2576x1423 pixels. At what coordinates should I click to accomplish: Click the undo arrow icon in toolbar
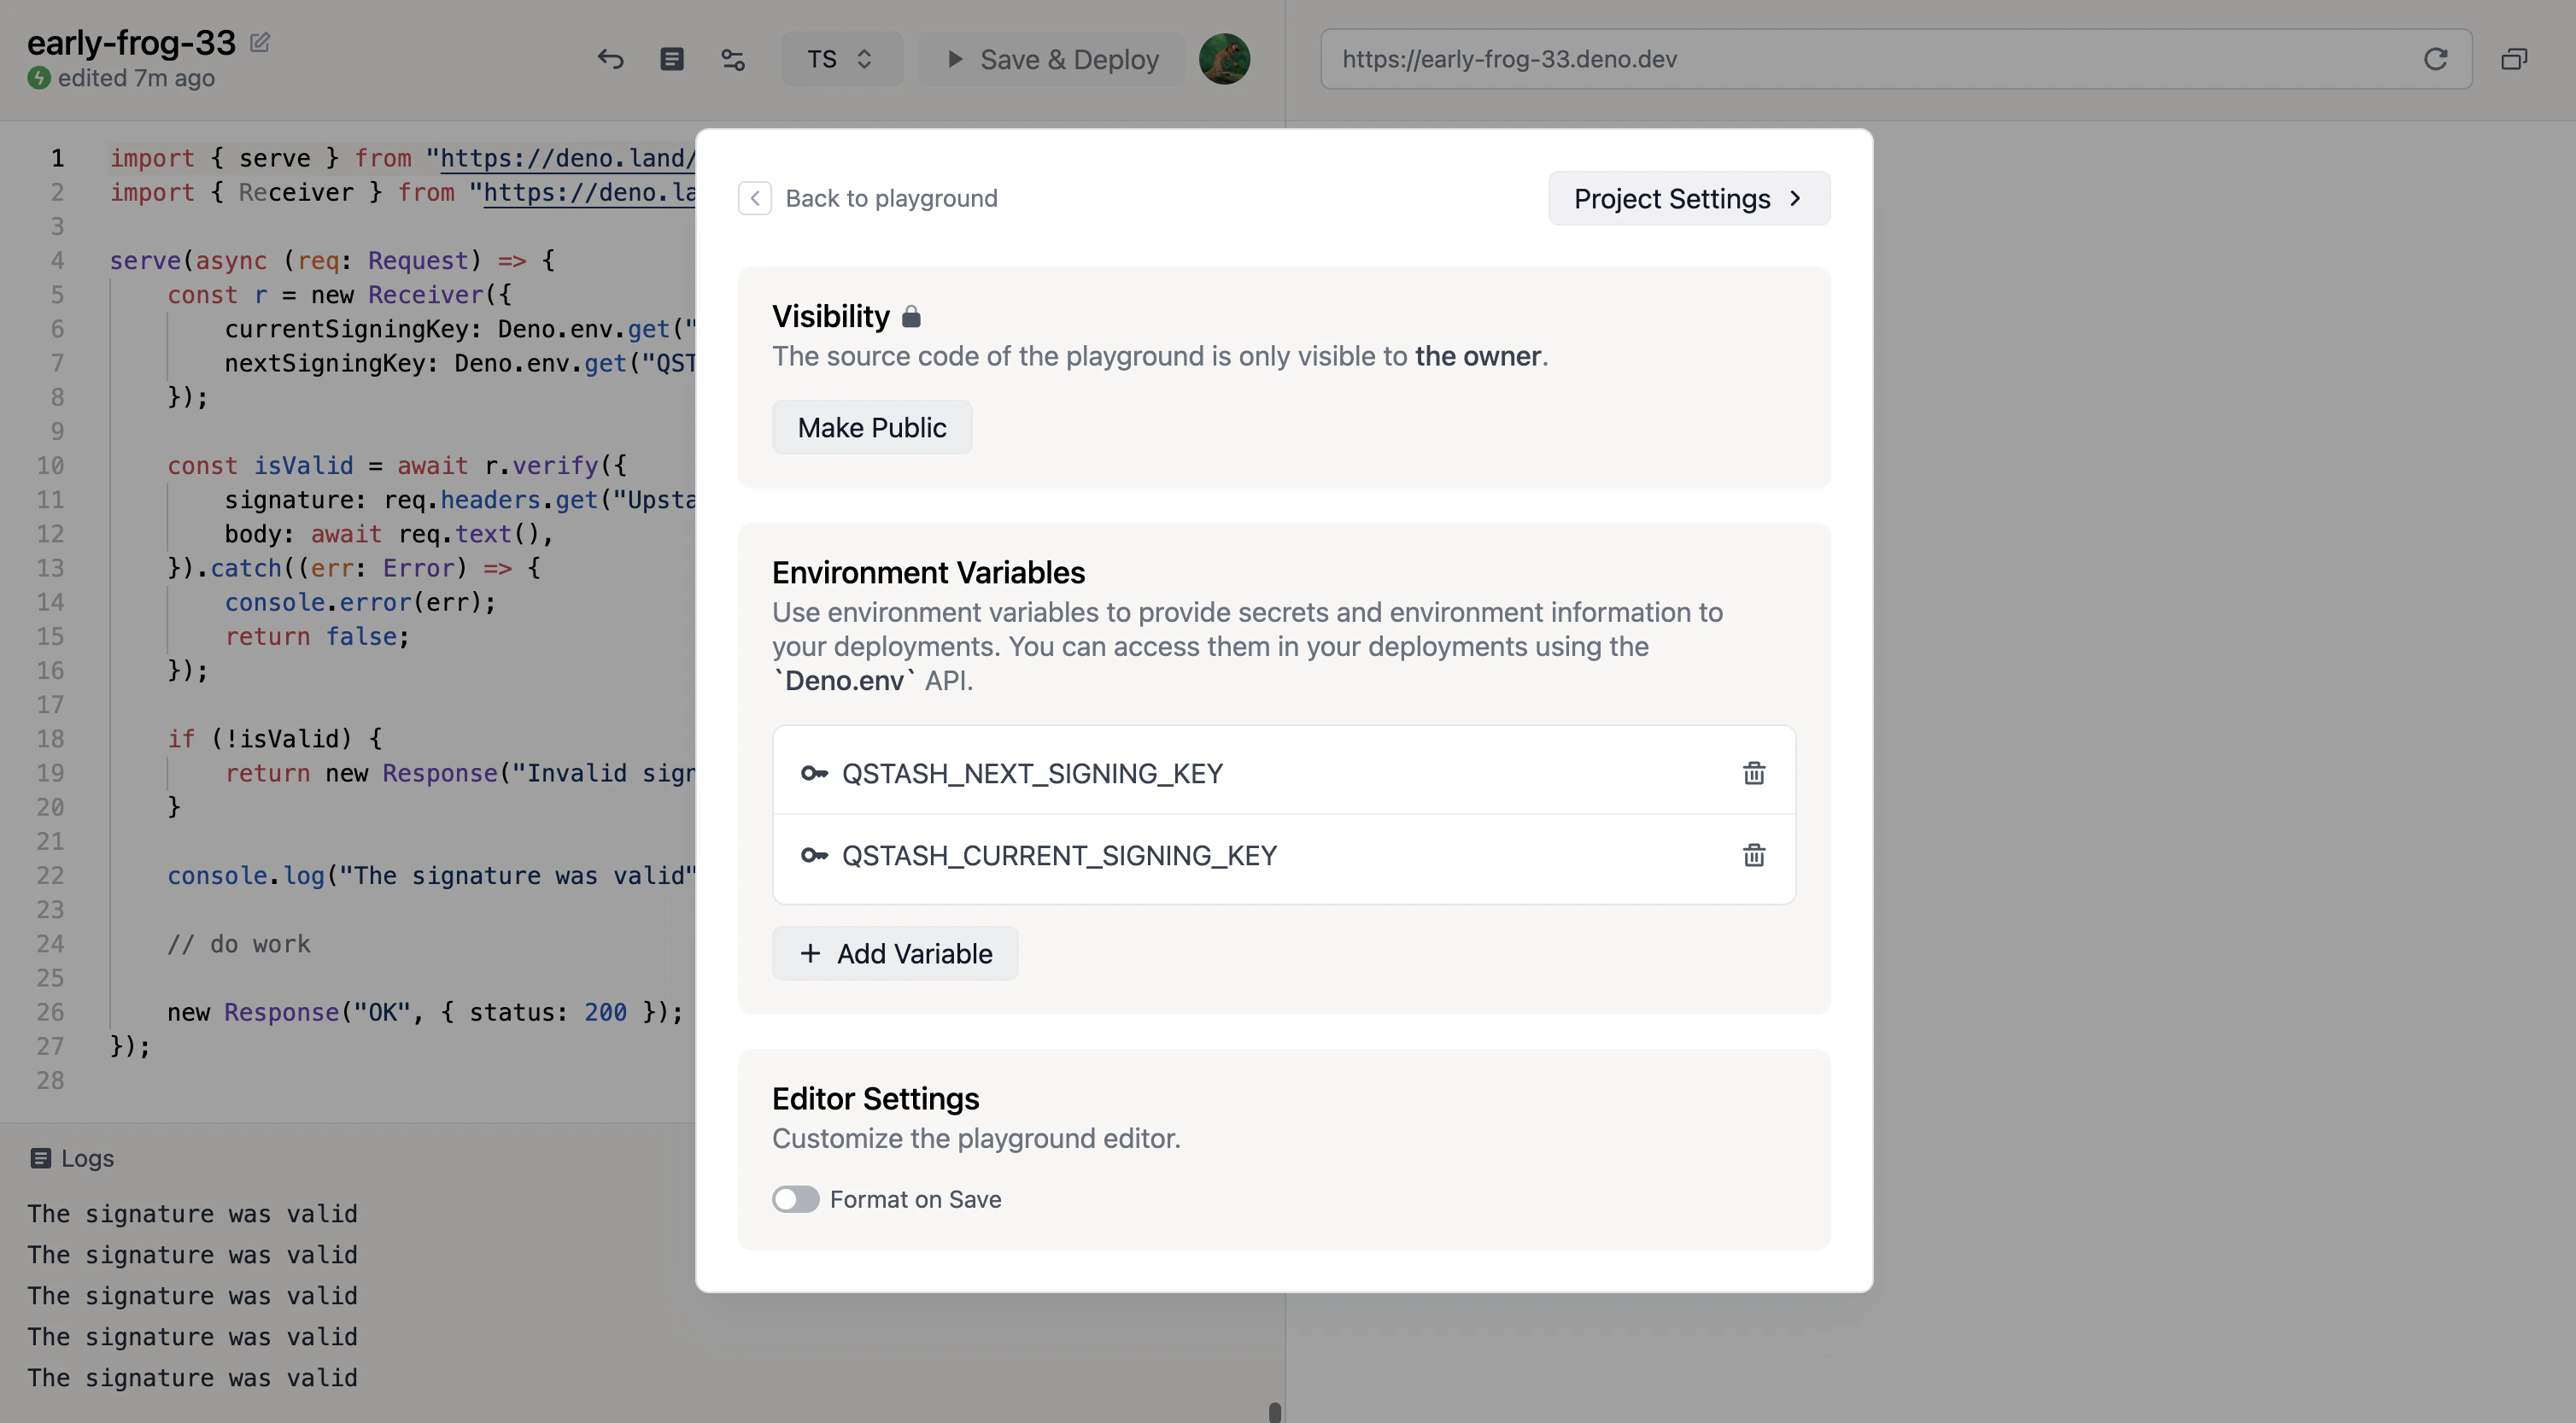tap(610, 59)
